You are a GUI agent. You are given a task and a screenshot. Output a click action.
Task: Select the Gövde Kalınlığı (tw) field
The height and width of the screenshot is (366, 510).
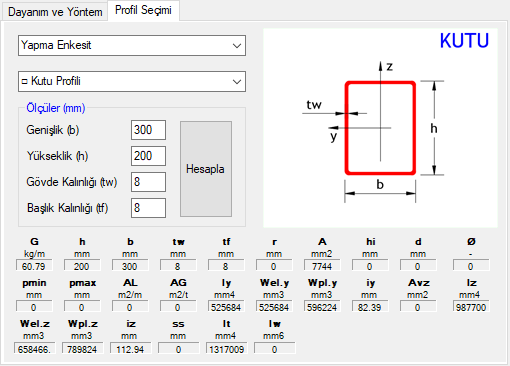click(x=148, y=182)
